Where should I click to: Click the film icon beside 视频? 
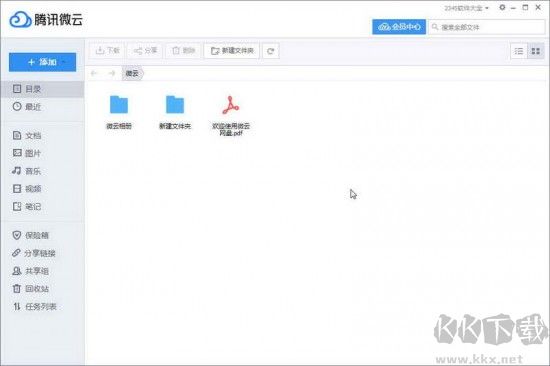17,188
